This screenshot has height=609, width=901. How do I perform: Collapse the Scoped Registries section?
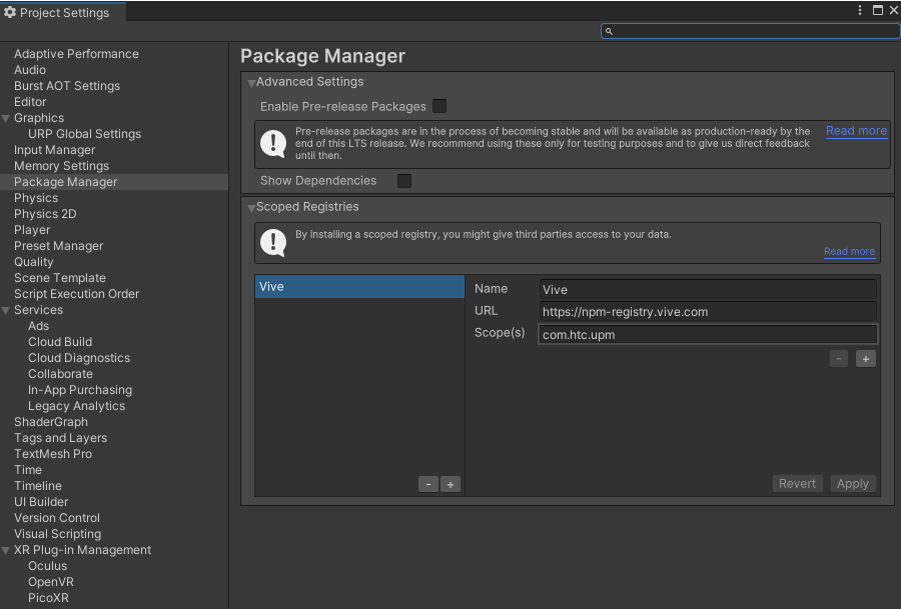click(252, 208)
